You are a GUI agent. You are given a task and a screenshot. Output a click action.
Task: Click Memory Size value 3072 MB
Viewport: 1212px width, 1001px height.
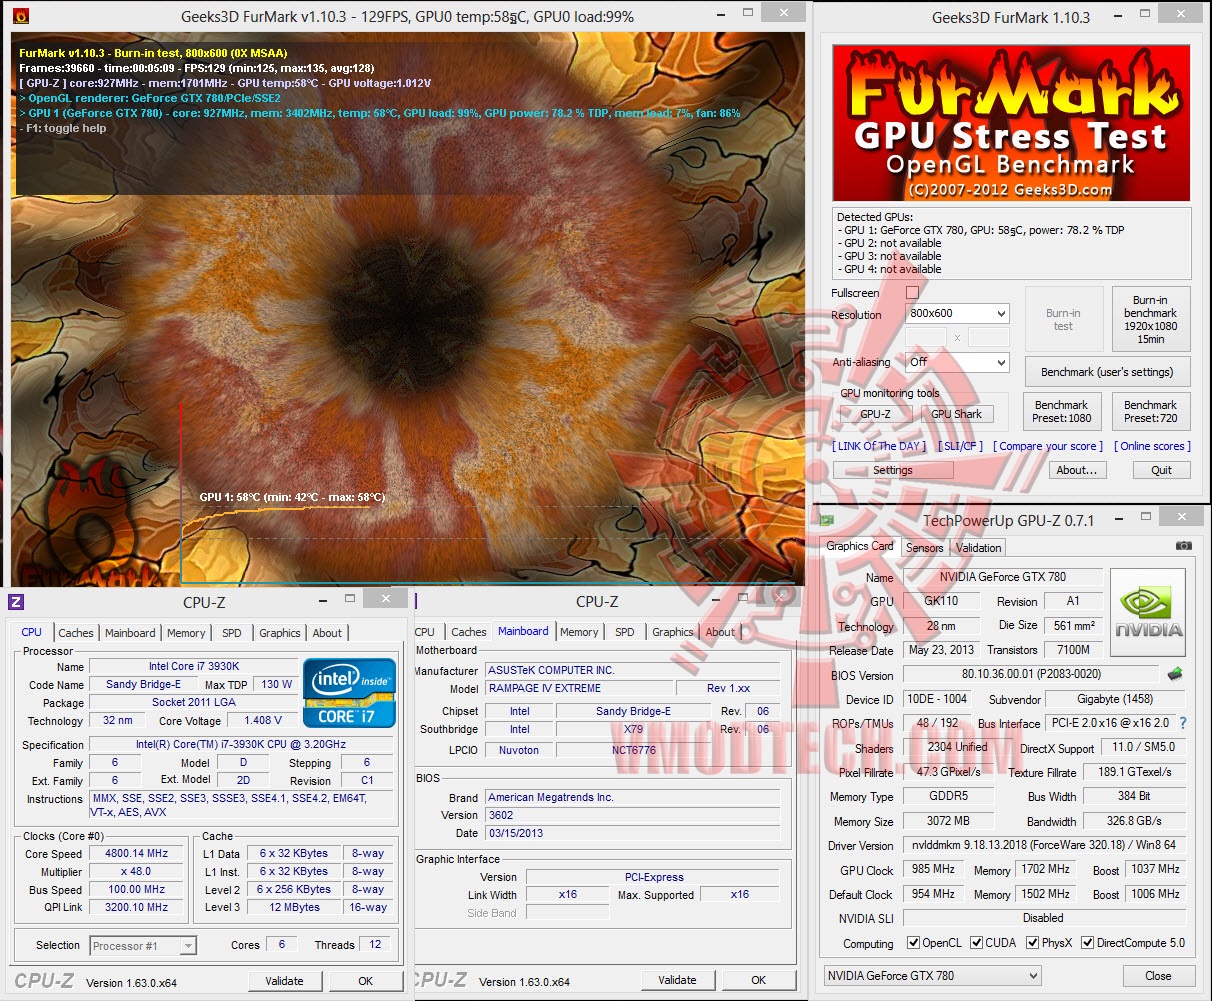pos(948,820)
